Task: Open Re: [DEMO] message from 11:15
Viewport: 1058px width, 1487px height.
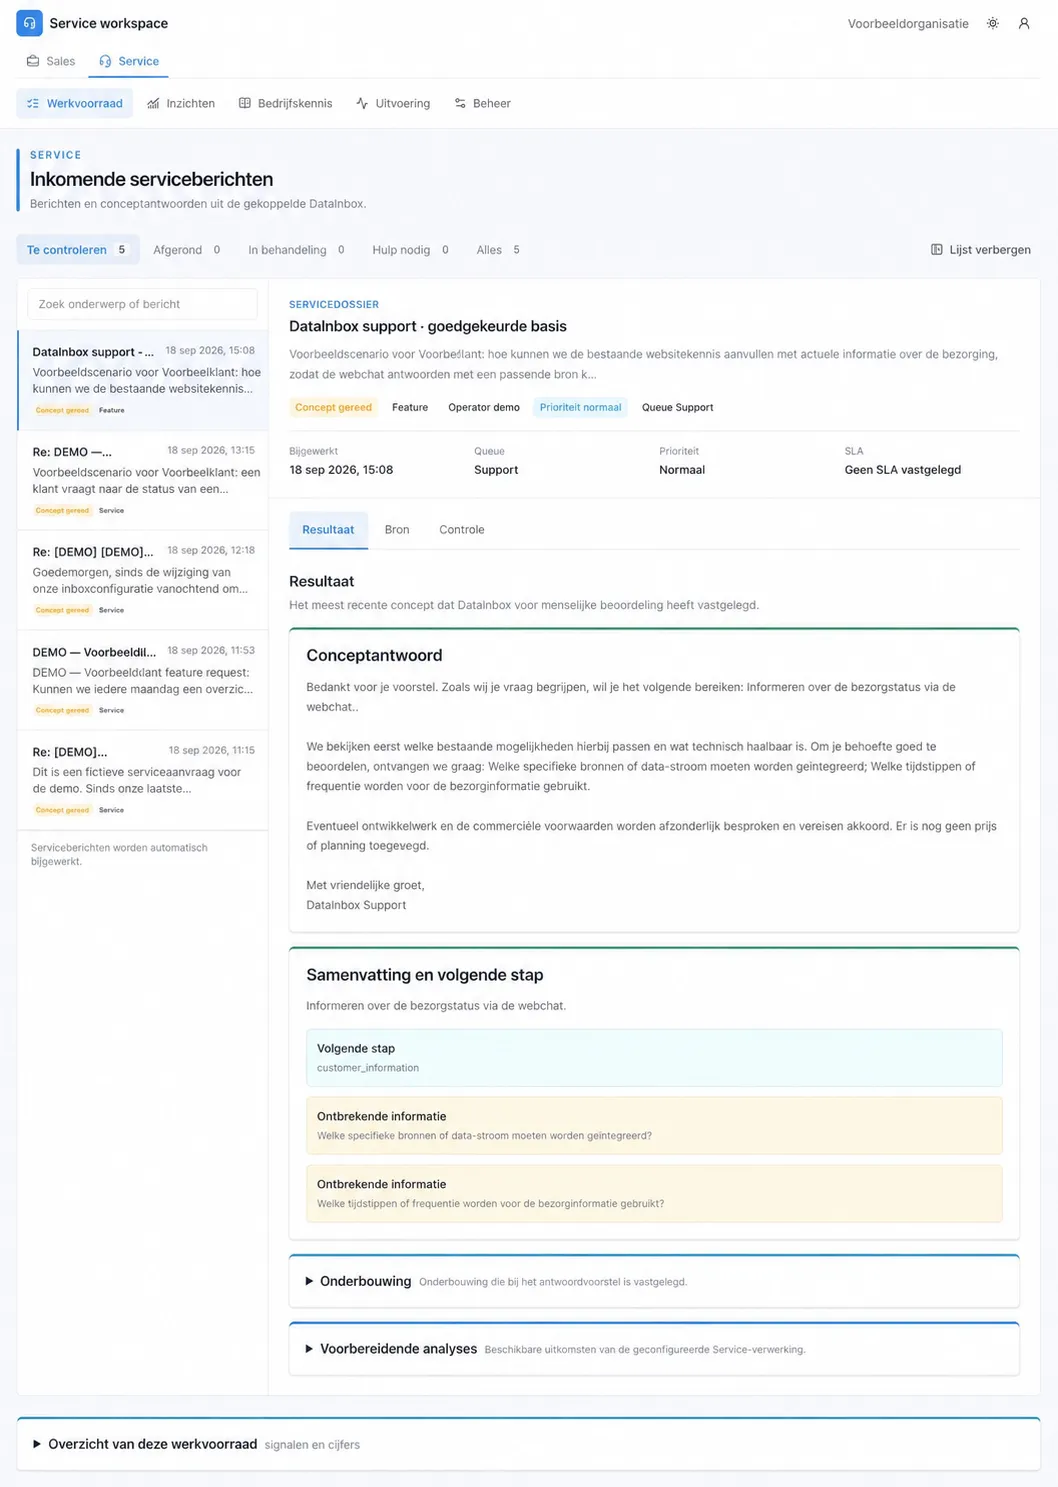Action: tap(143, 781)
